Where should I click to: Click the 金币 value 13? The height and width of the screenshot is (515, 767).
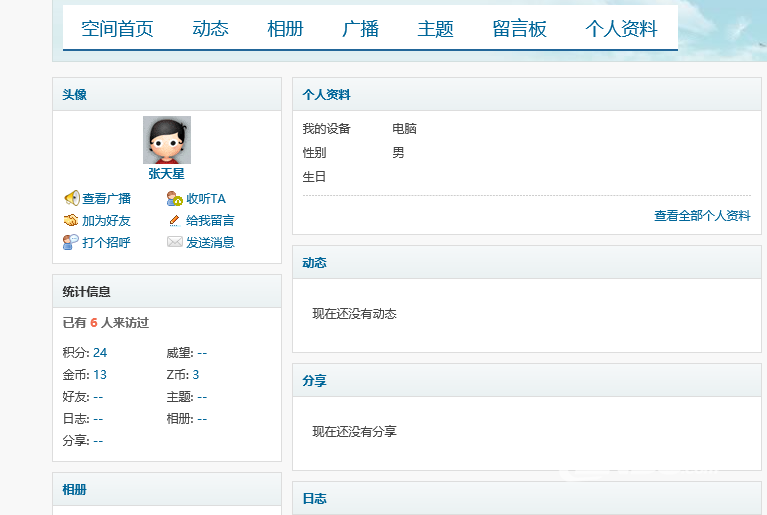click(100, 375)
